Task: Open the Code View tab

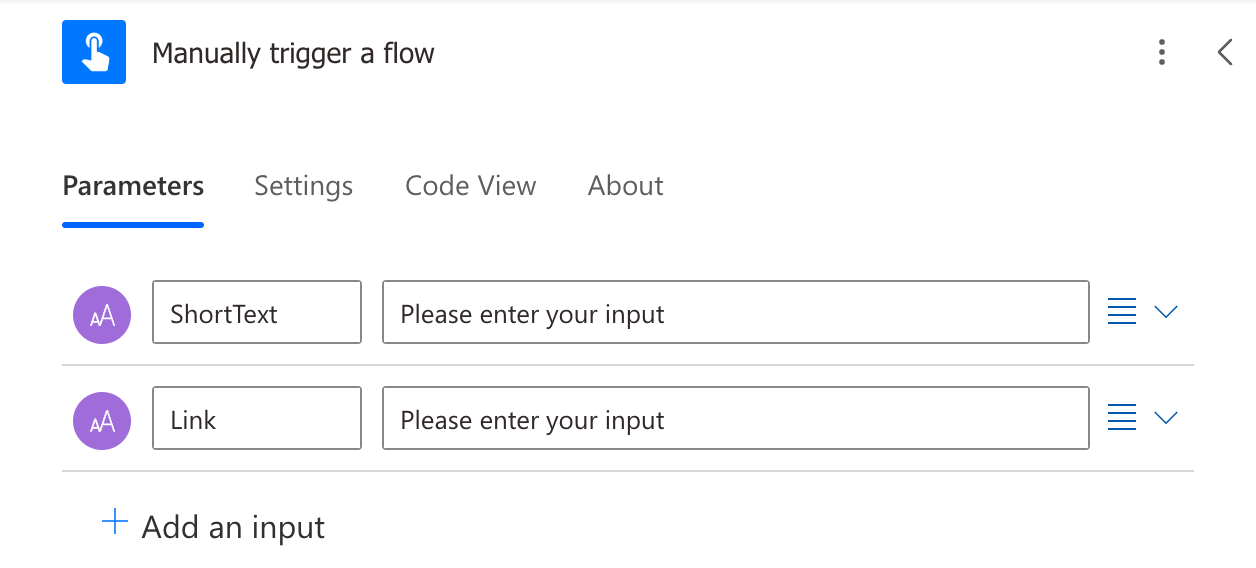Action: (470, 186)
